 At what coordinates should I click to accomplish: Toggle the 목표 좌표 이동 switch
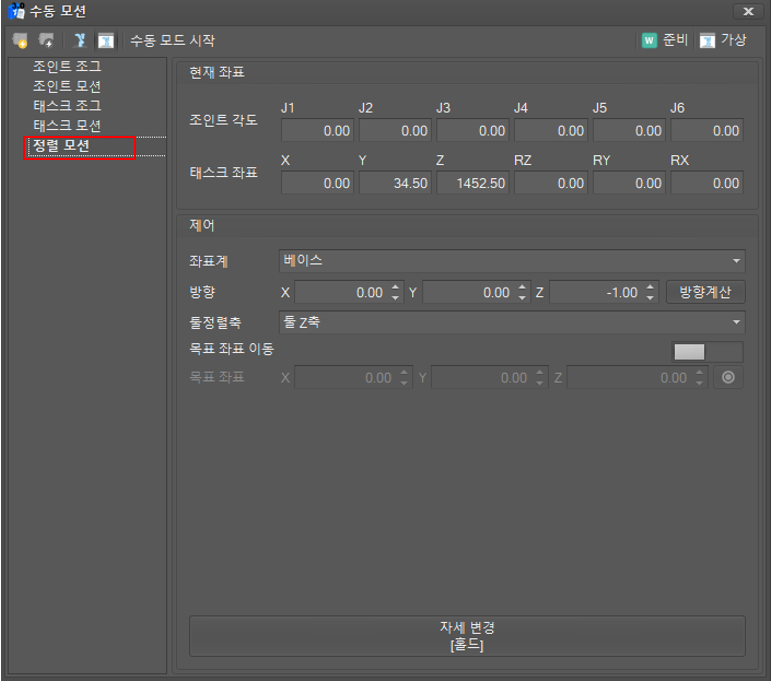(707, 351)
